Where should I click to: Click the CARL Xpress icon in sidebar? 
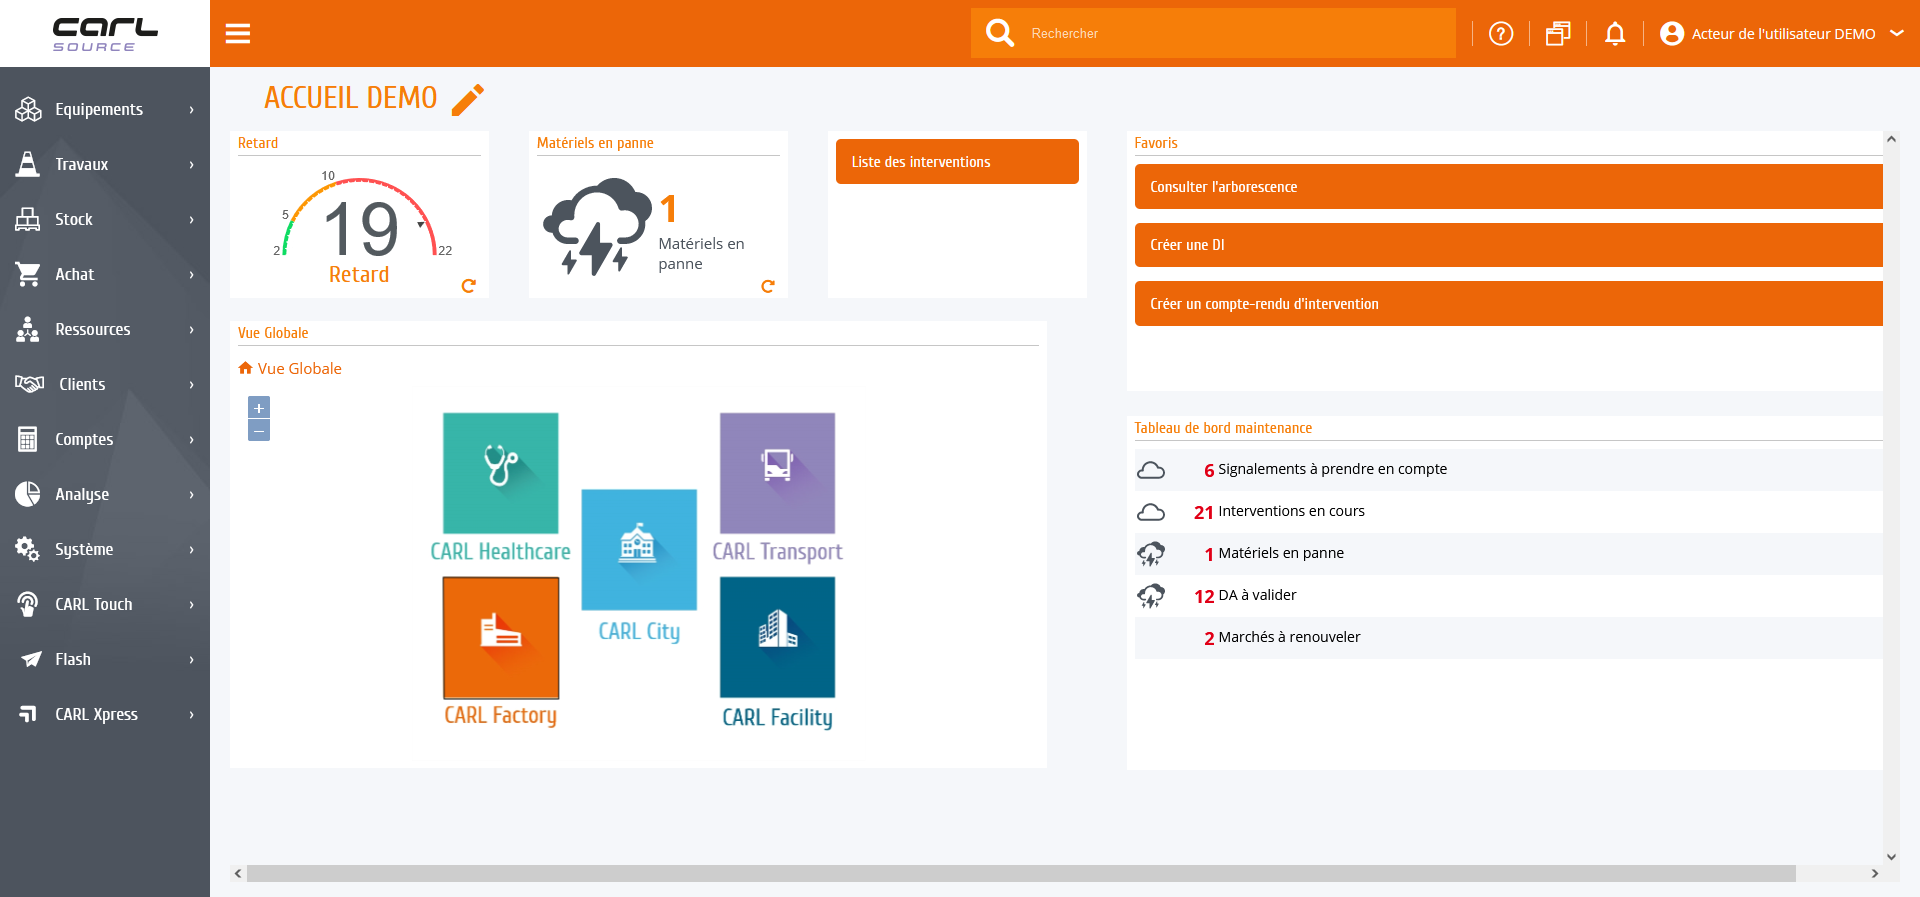(28, 714)
